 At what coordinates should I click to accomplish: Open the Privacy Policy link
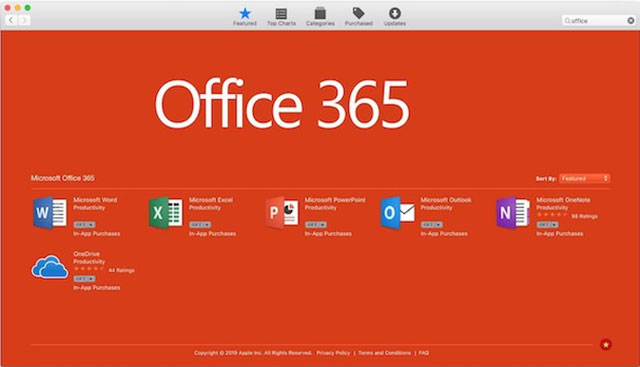pos(333,353)
